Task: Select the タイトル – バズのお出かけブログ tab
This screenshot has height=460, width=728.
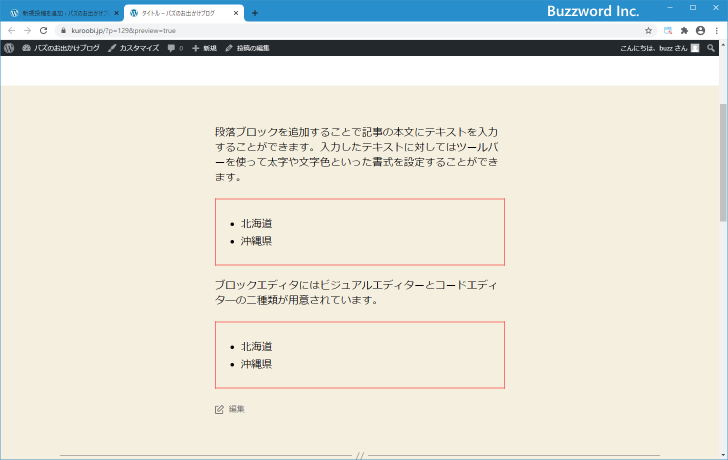Action: [x=178, y=13]
